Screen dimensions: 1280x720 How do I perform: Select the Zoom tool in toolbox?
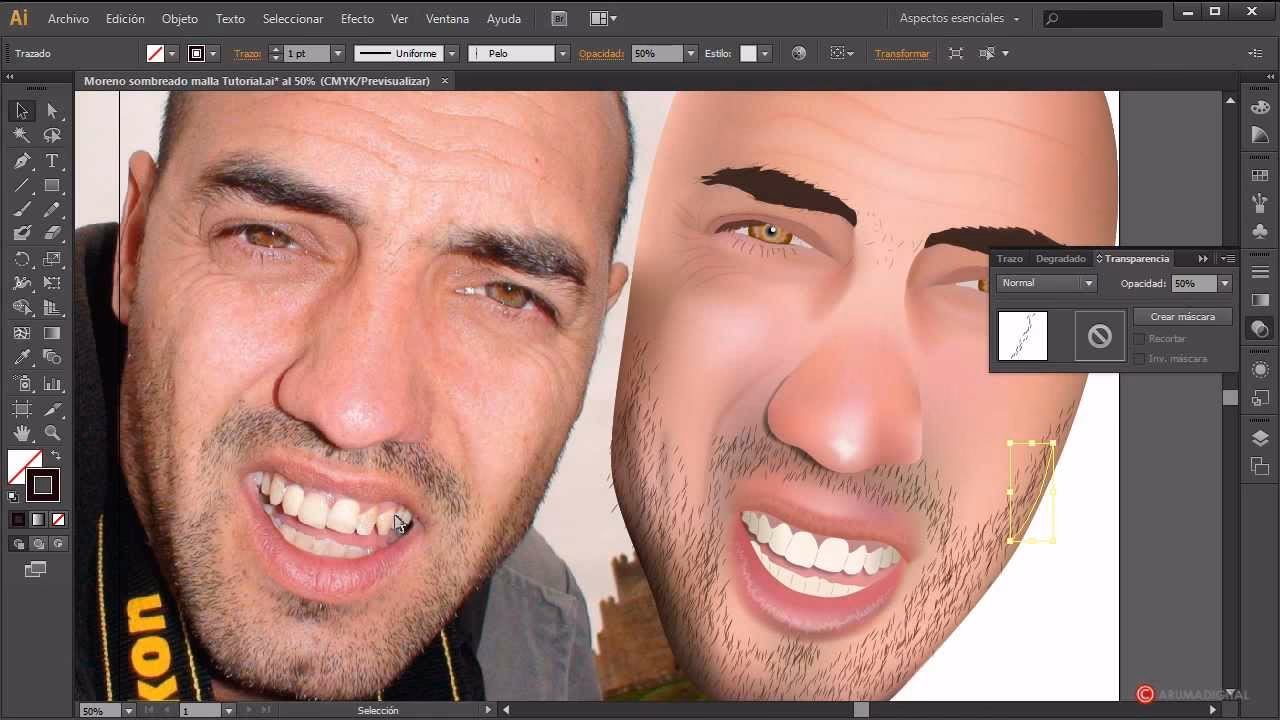[x=52, y=433]
